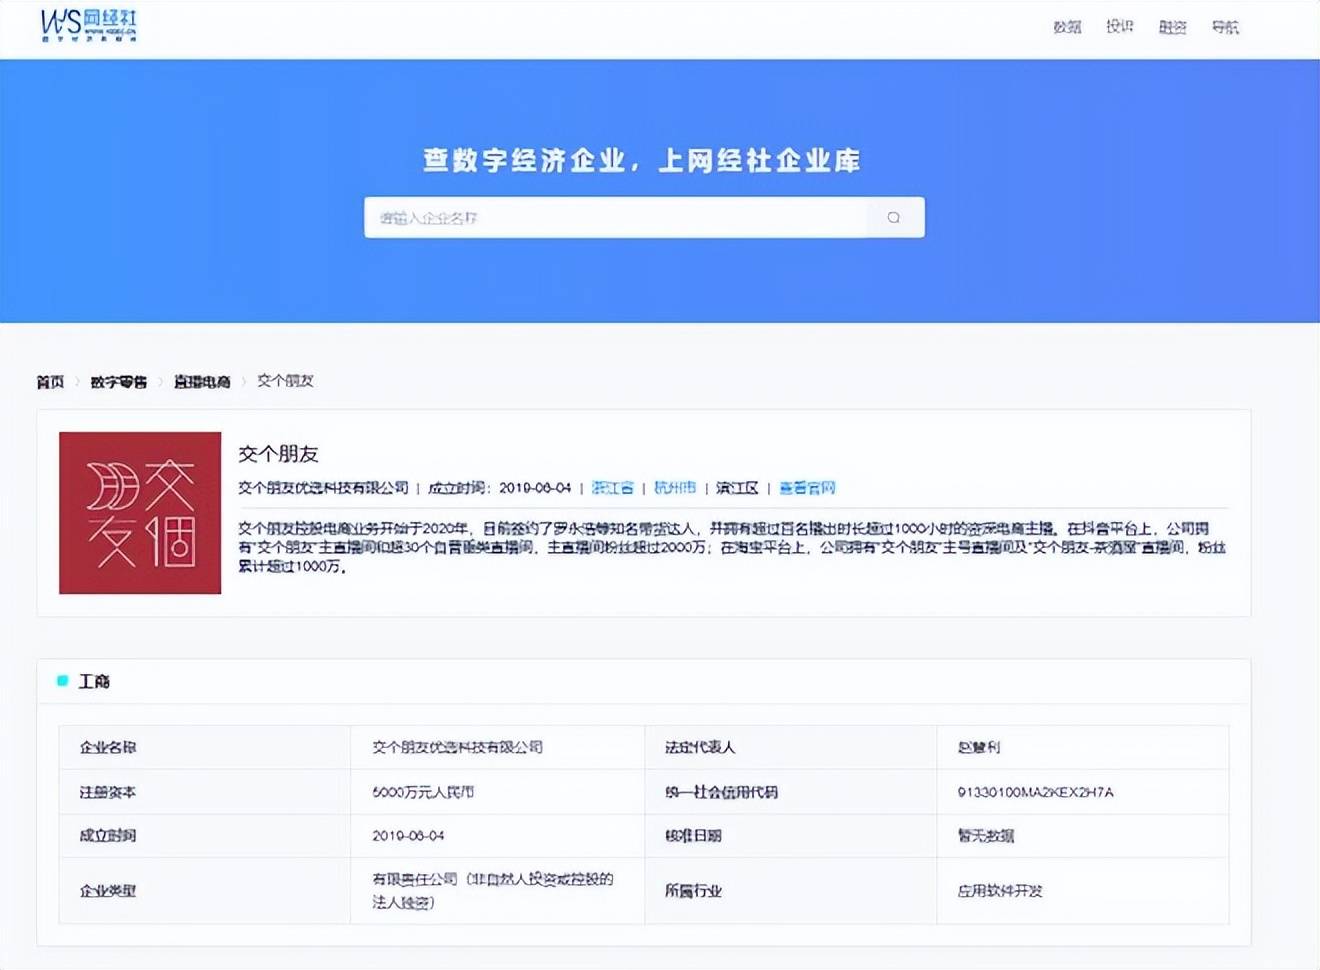
Task: Click the 交个朋友 breadcrumb entry
Action: [x=285, y=381]
